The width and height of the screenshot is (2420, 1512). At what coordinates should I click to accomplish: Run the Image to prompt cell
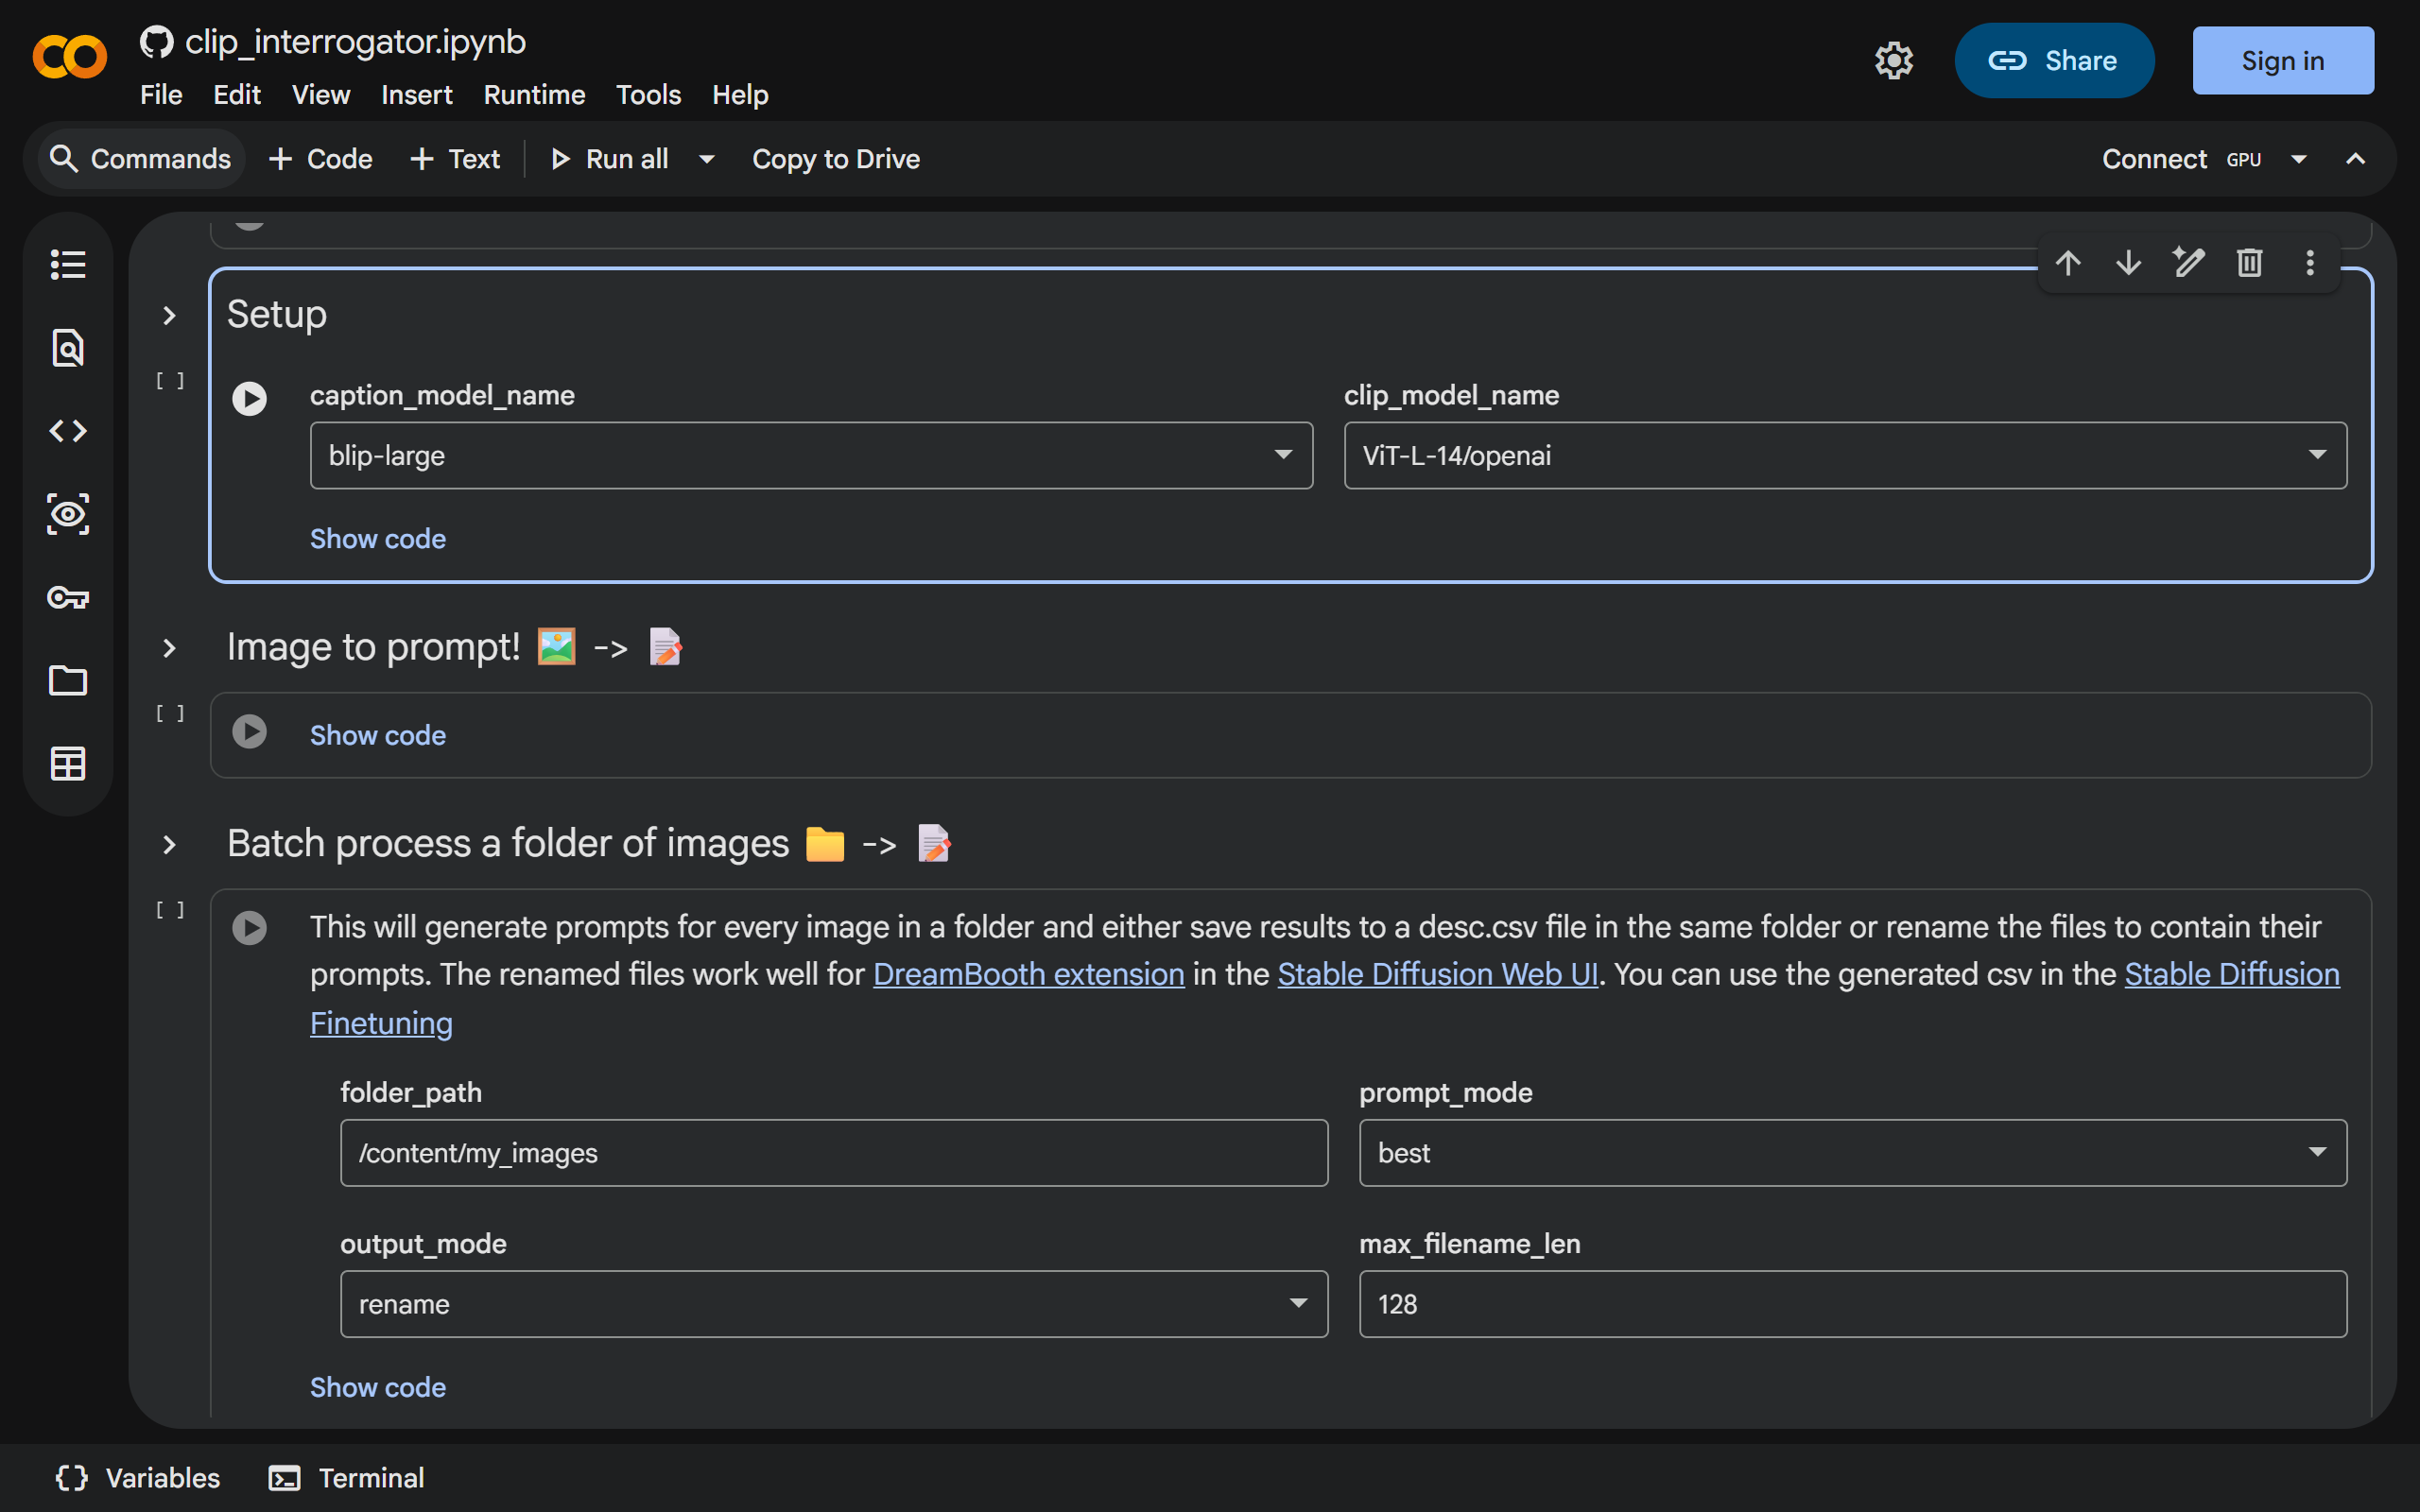coord(249,732)
